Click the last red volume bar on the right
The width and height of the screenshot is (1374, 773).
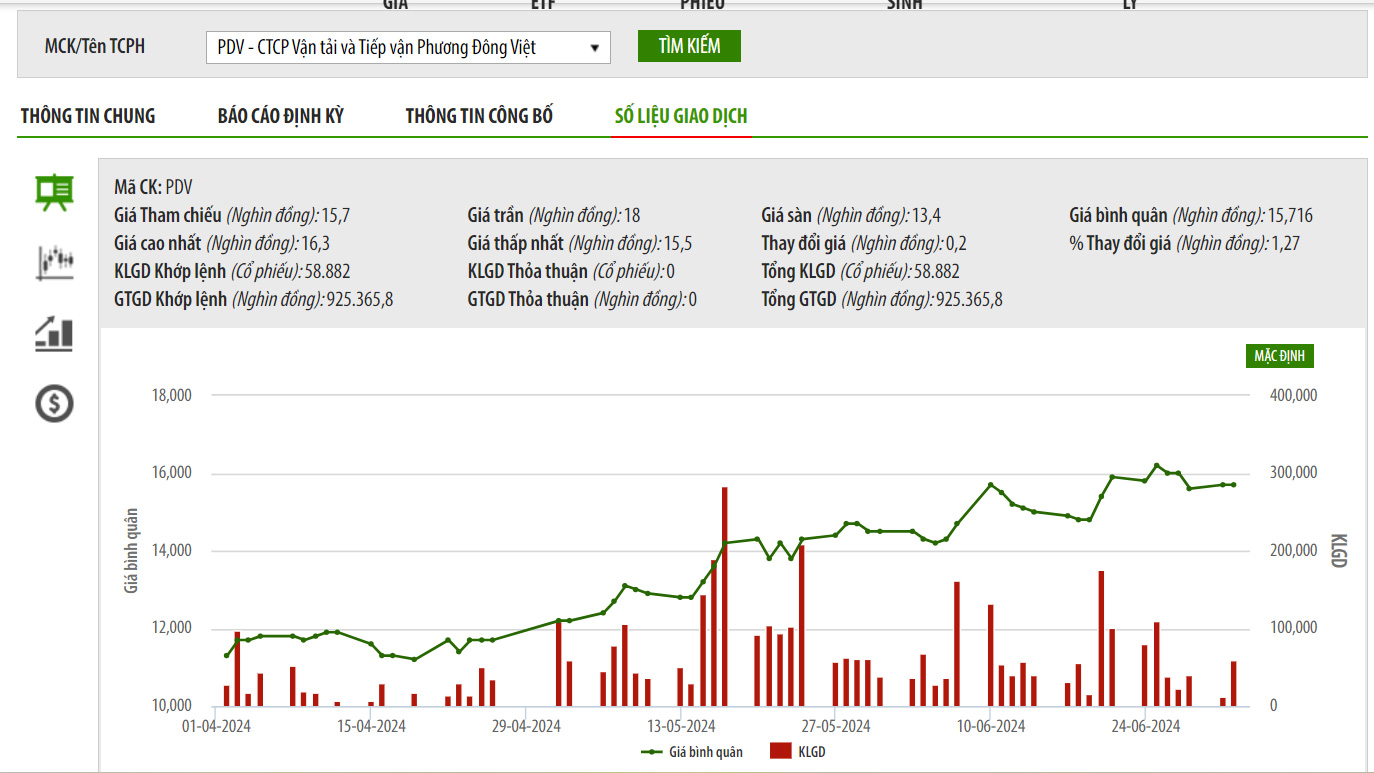(1233, 684)
